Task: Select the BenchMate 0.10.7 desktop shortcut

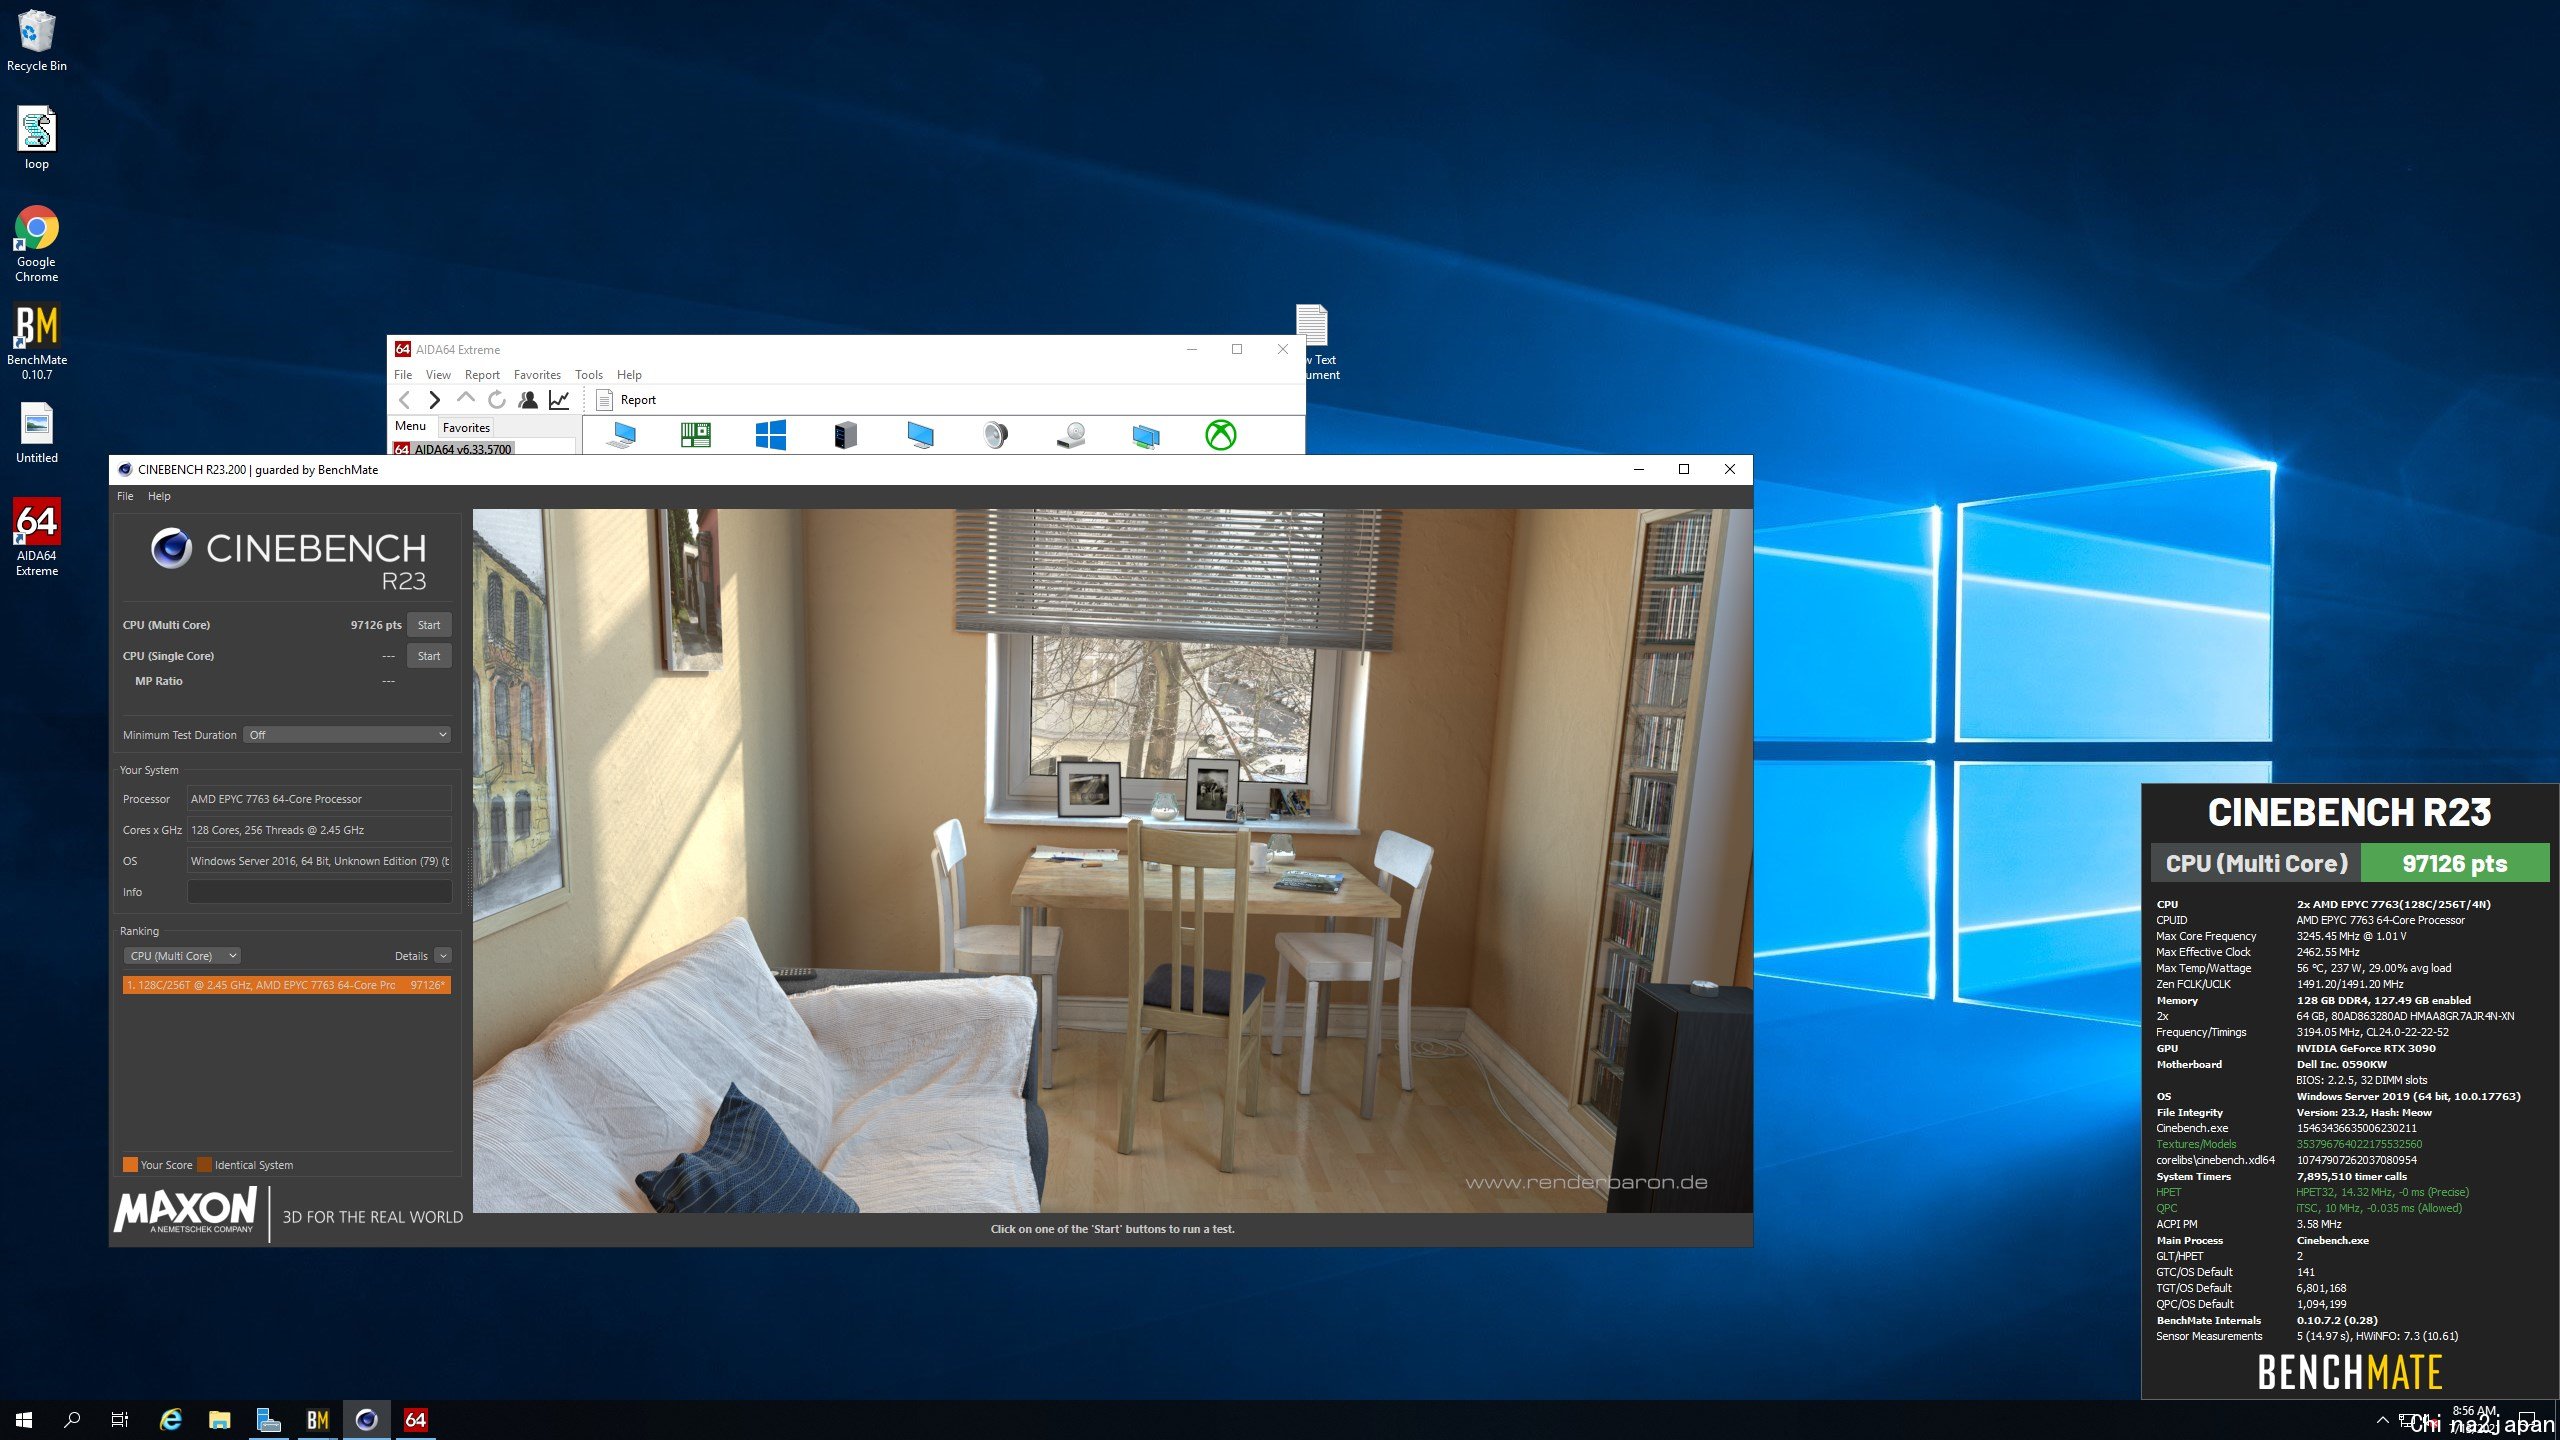Action: point(37,342)
